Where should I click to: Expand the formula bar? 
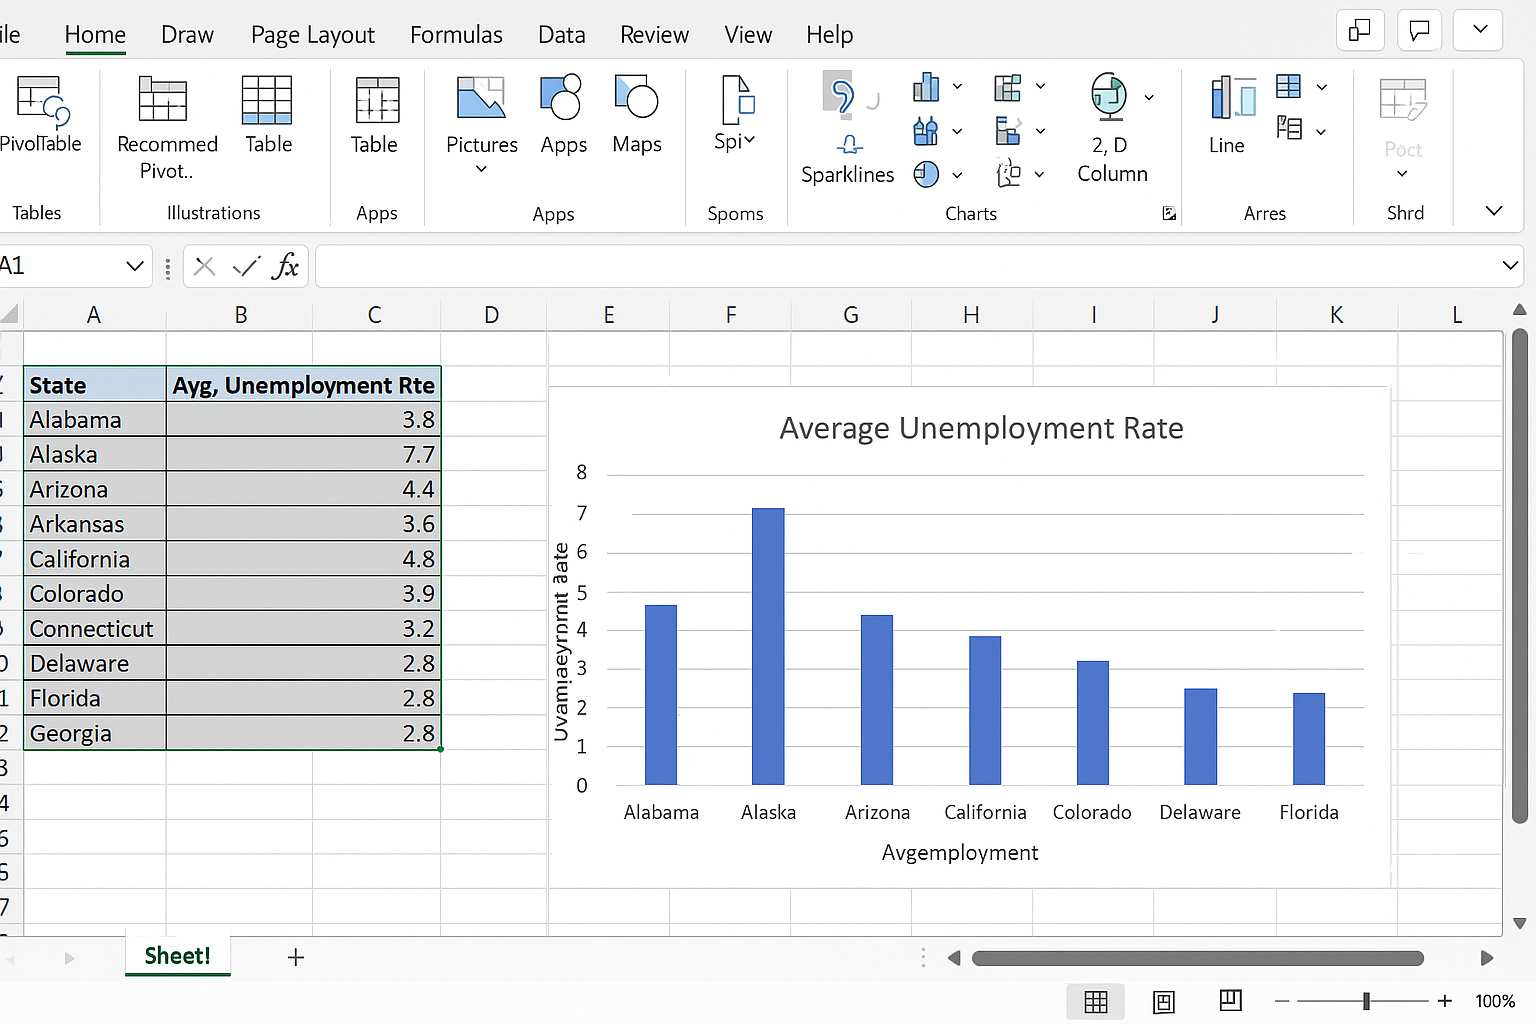(1510, 265)
